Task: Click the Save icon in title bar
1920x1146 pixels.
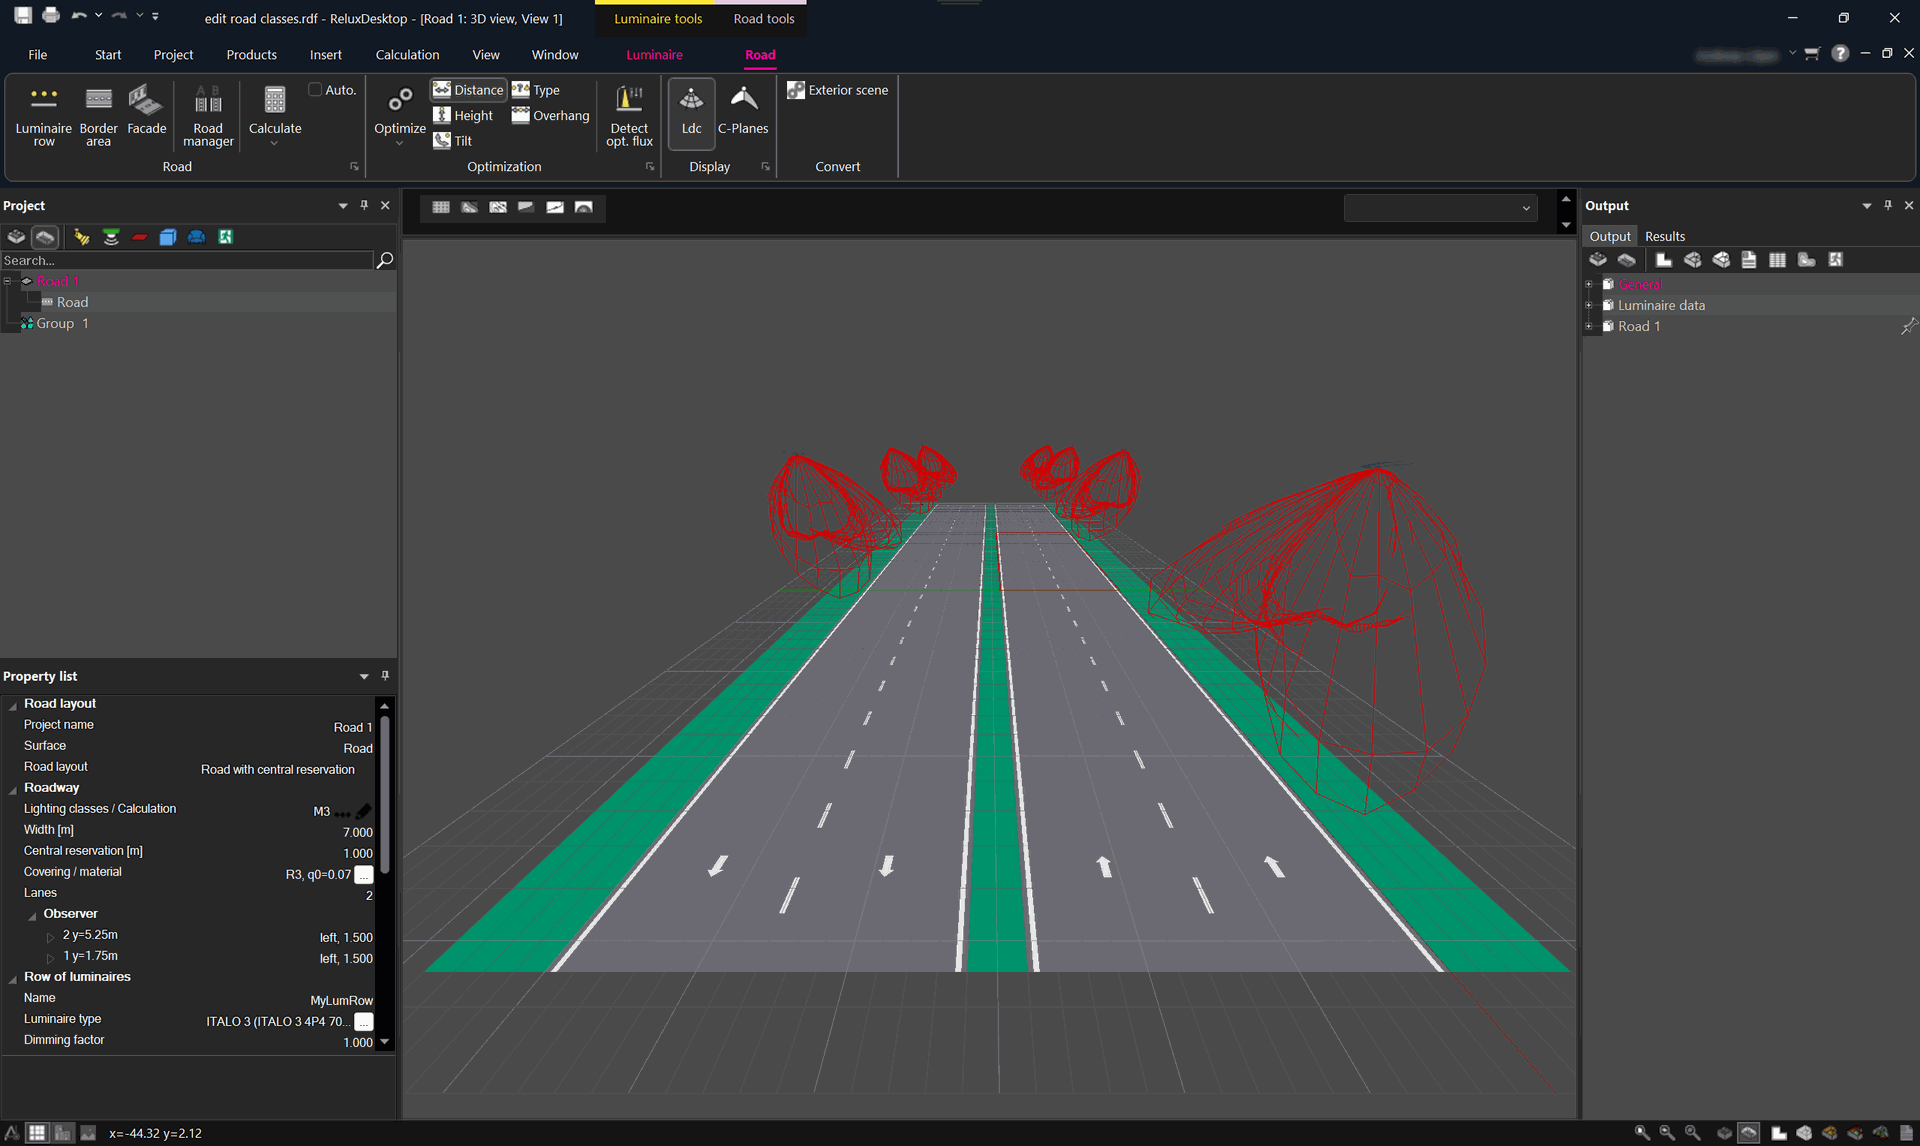Action: click(23, 16)
